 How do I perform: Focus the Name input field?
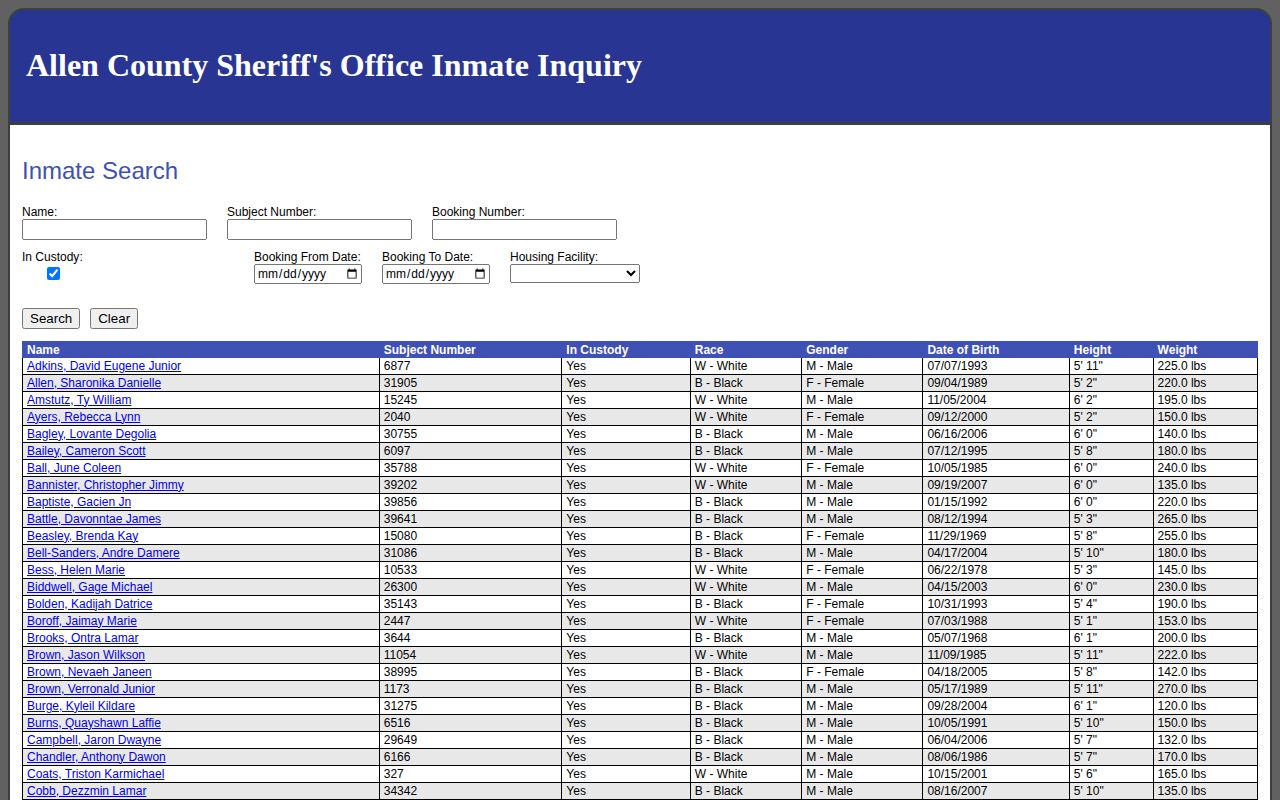coord(114,230)
